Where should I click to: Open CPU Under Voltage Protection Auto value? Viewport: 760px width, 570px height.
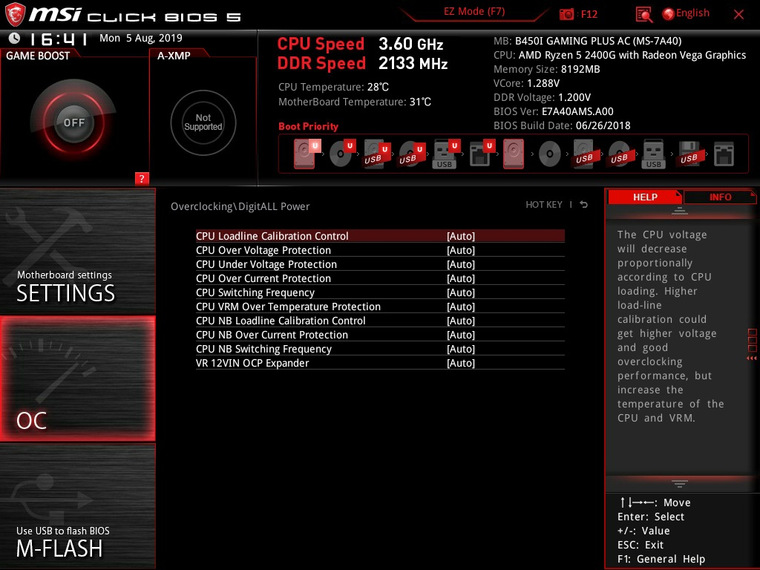coord(461,264)
